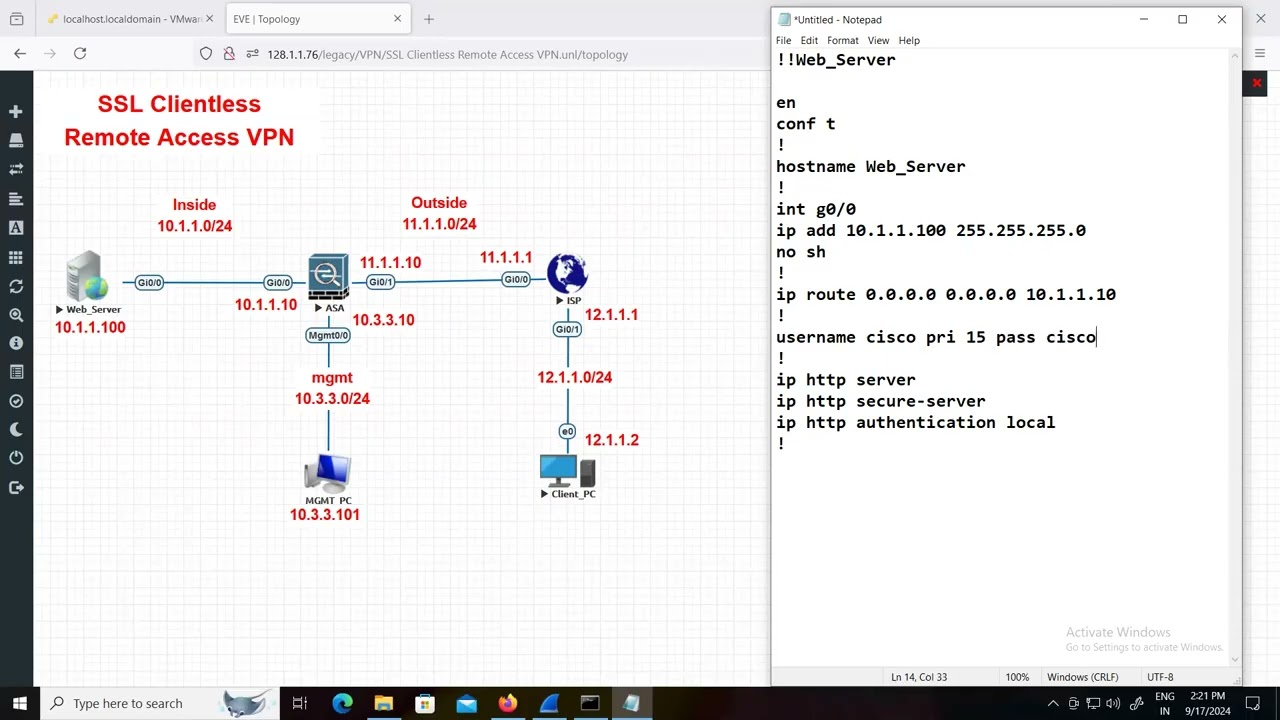Show hidden system tray icons chevron
Image resolution: width=1280 pixels, height=720 pixels.
(x=1053, y=703)
